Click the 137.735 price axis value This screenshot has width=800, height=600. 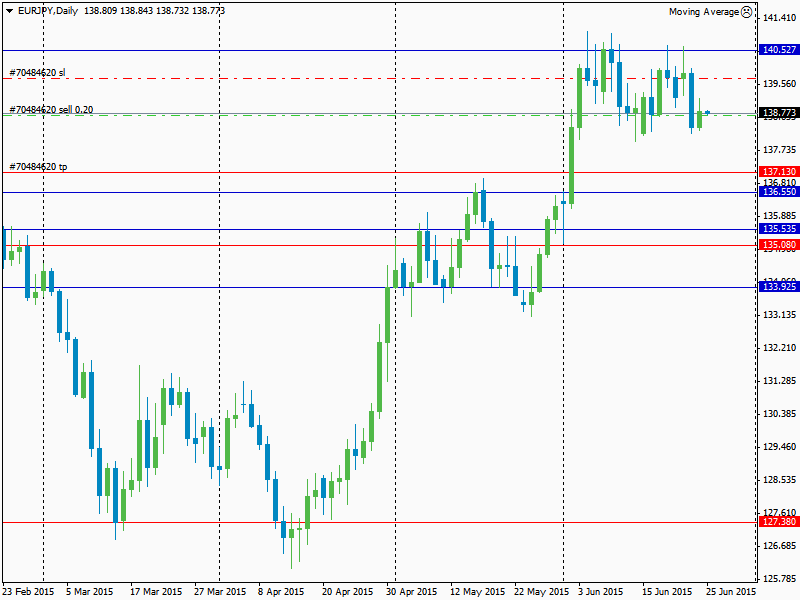pyautogui.click(x=779, y=149)
